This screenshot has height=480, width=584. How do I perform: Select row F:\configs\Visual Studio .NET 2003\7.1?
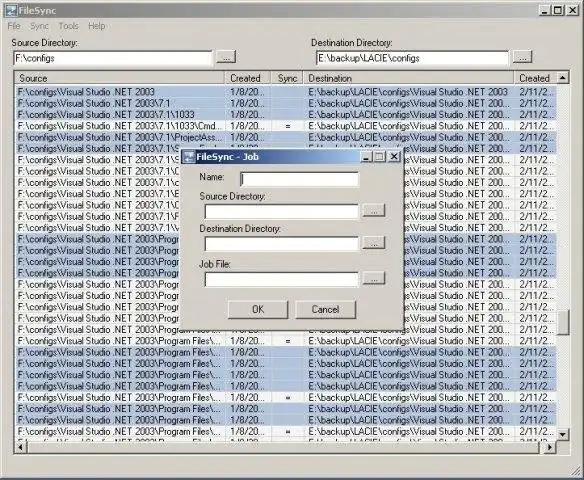286,103
